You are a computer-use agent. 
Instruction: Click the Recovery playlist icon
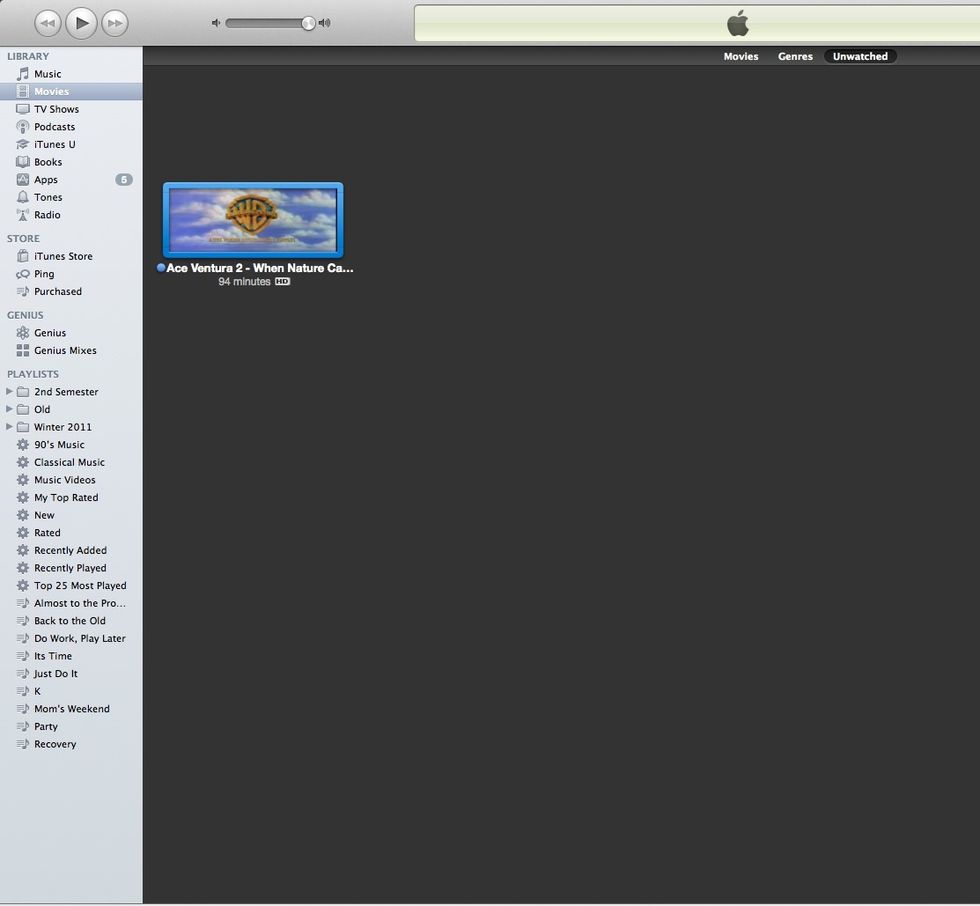[x=22, y=744]
